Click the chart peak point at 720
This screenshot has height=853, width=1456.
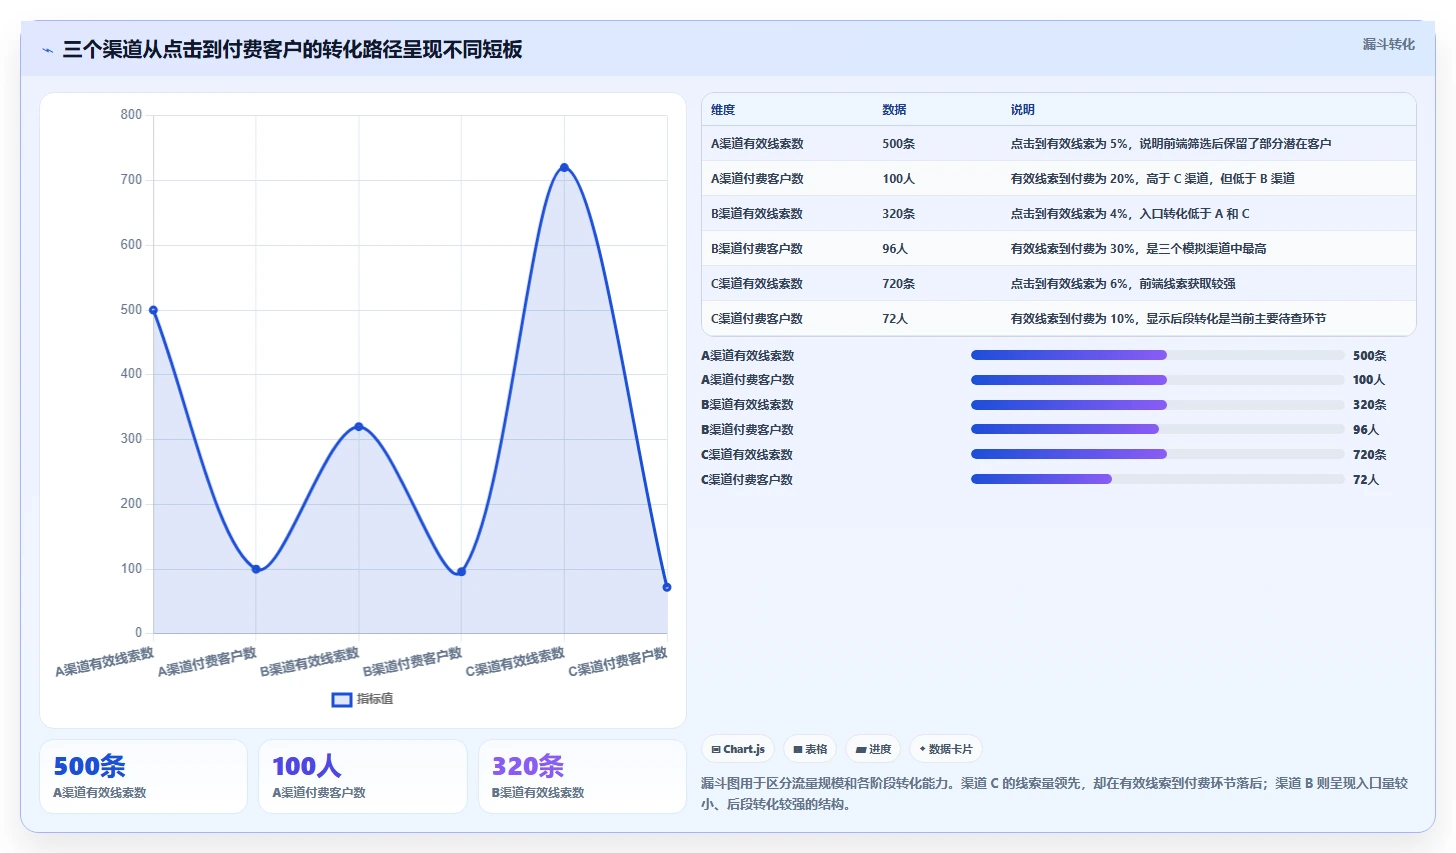click(x=564, y=167)
